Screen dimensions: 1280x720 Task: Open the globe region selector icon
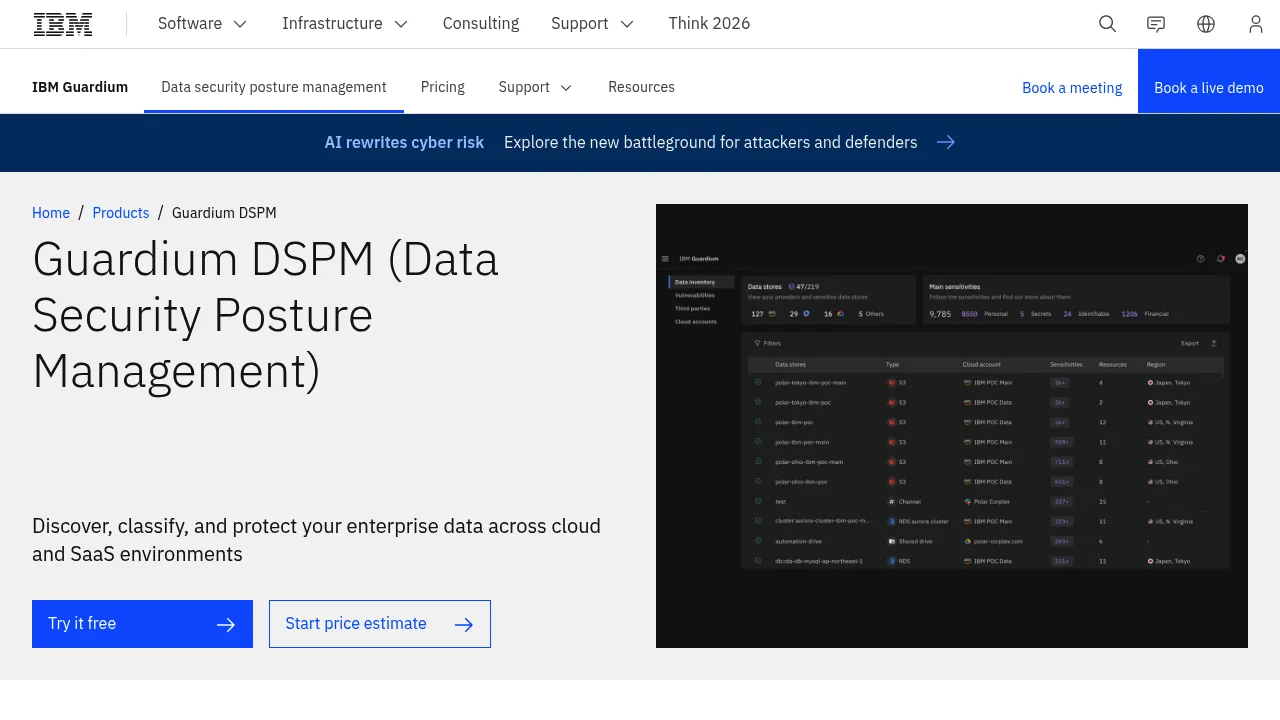click(1206, 24)
